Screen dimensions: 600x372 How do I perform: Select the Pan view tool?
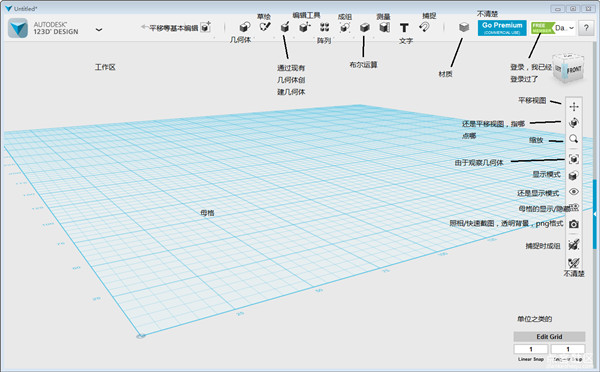pos(574,106)
